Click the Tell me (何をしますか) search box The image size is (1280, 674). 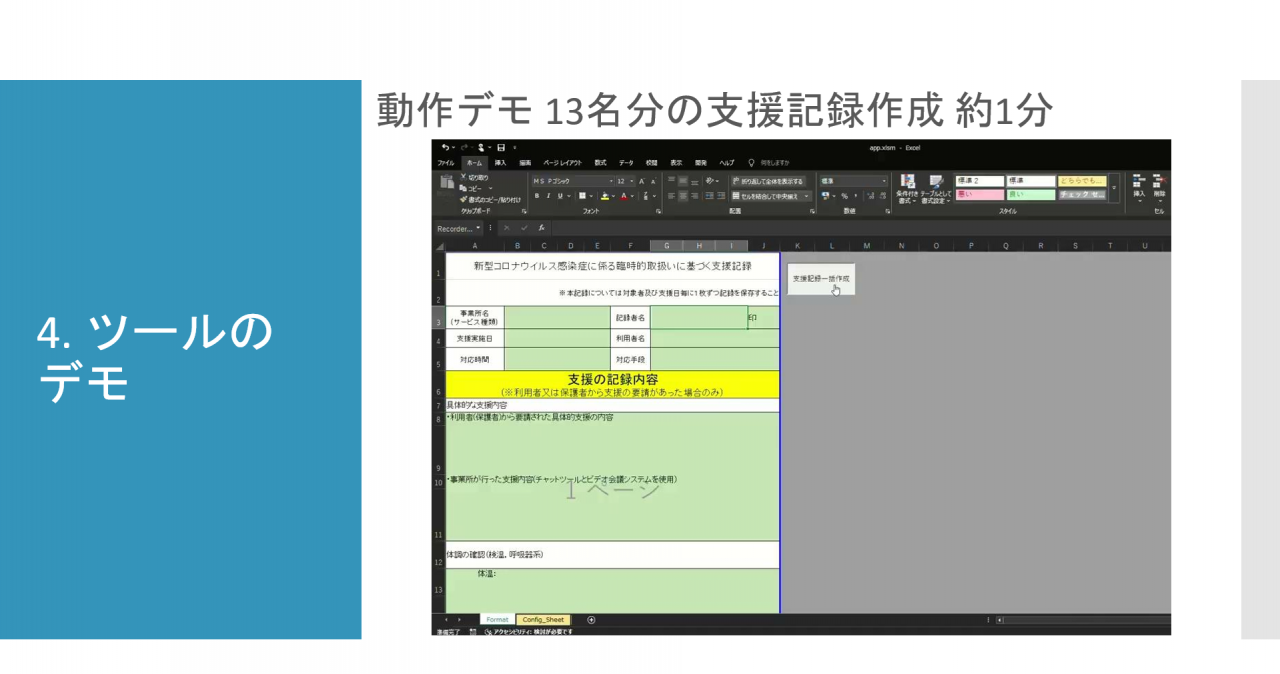(770, 163)
